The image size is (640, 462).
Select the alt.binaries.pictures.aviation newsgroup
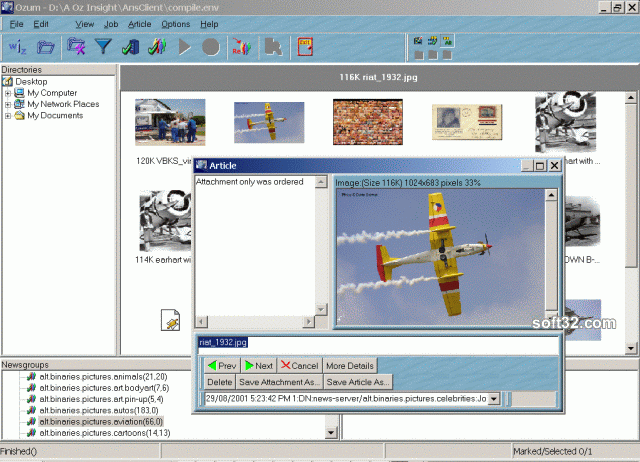101,422
